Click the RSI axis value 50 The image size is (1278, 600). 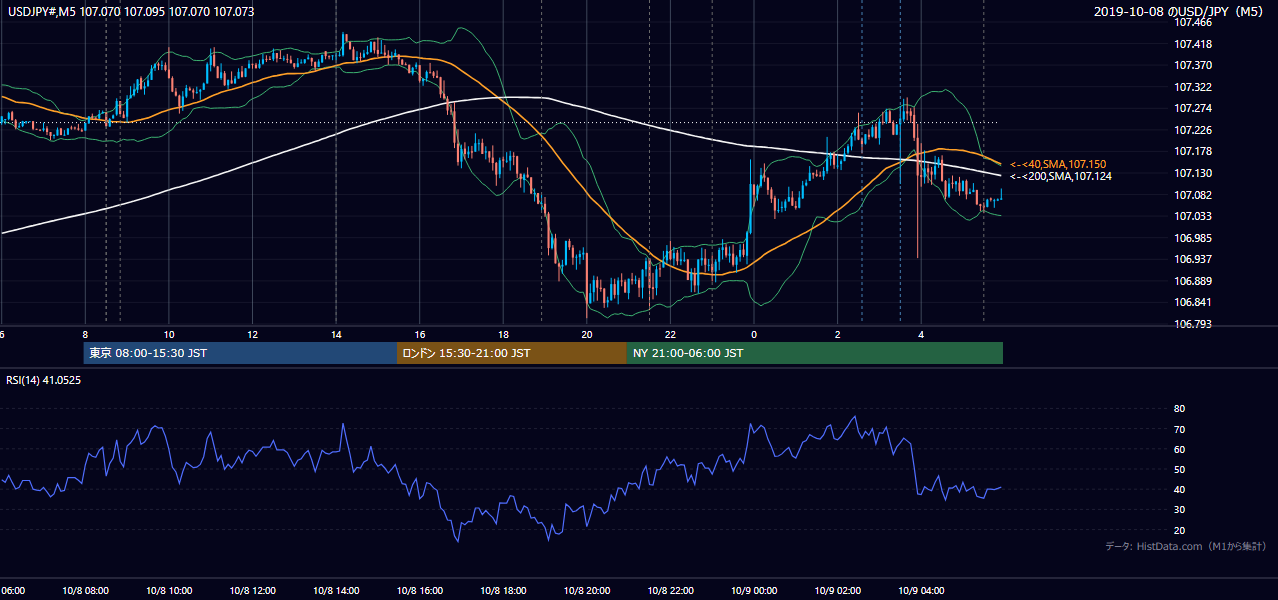pyautogui.click(x=1179, y=469)
